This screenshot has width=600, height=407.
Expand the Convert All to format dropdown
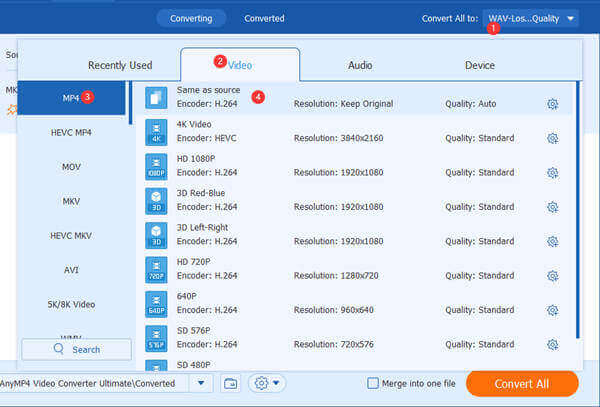(530, 18)
